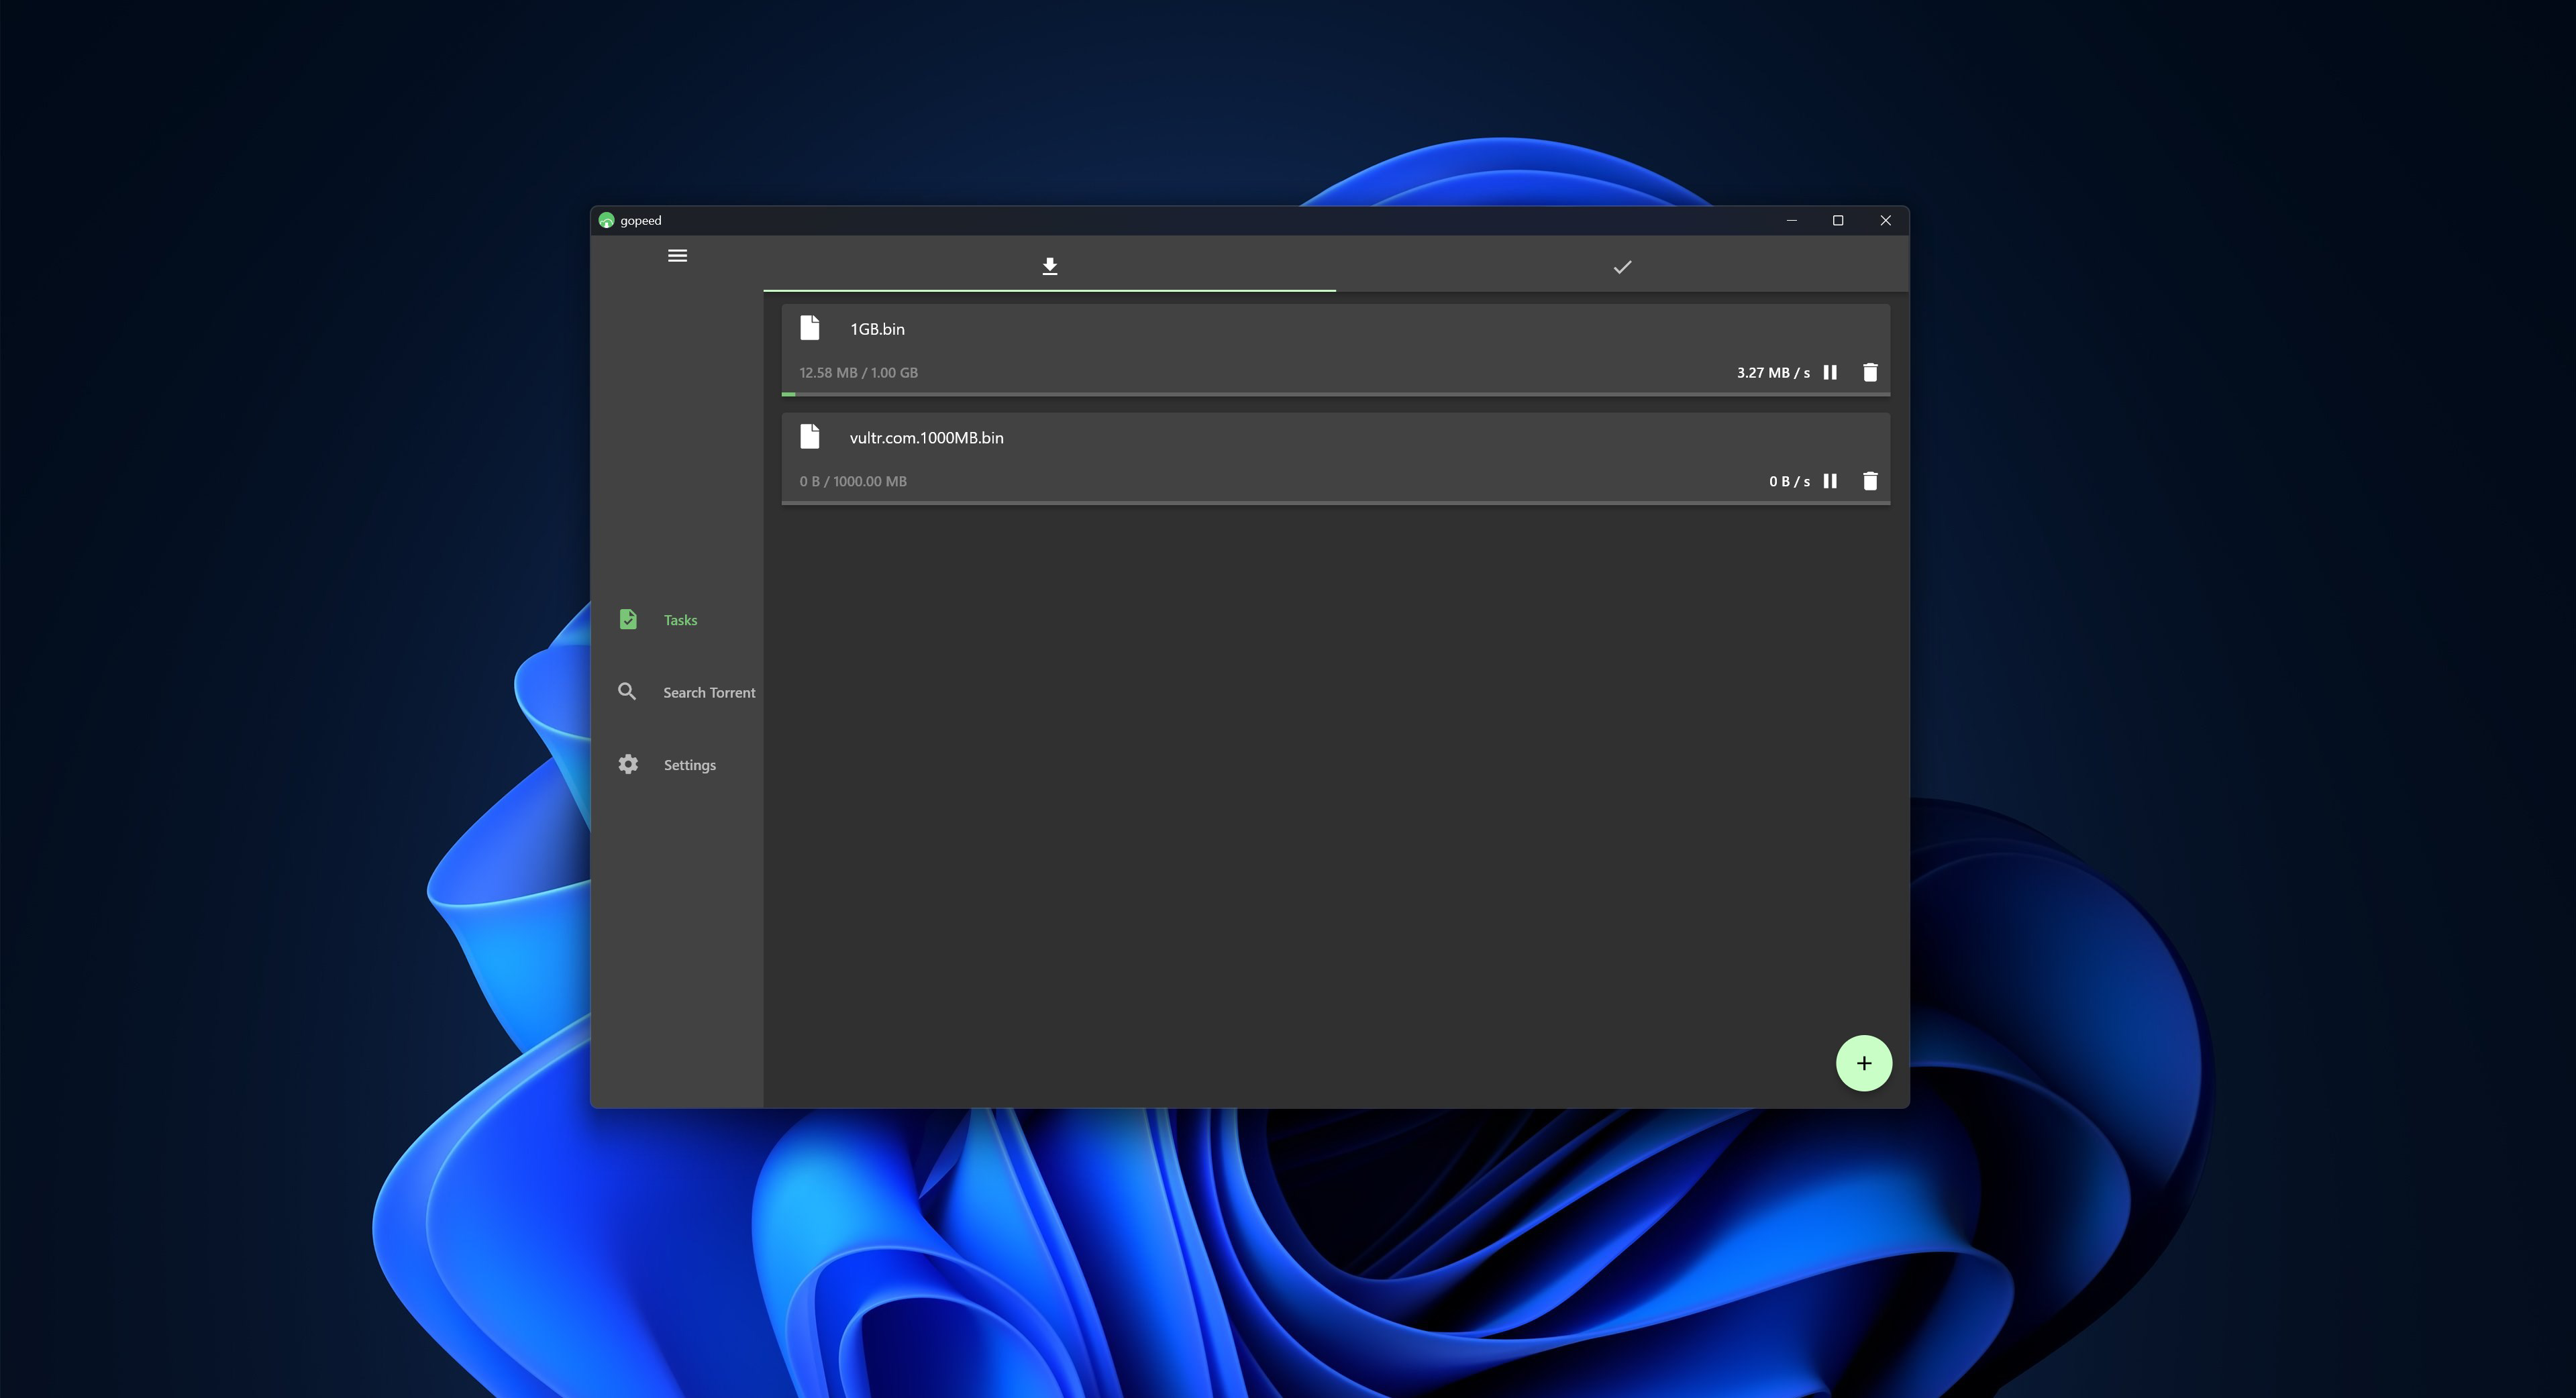The height and width of the screenshot is (1398, 2576).
Task: Open Settings via the gear icon
Action: (x=628, y=763)
